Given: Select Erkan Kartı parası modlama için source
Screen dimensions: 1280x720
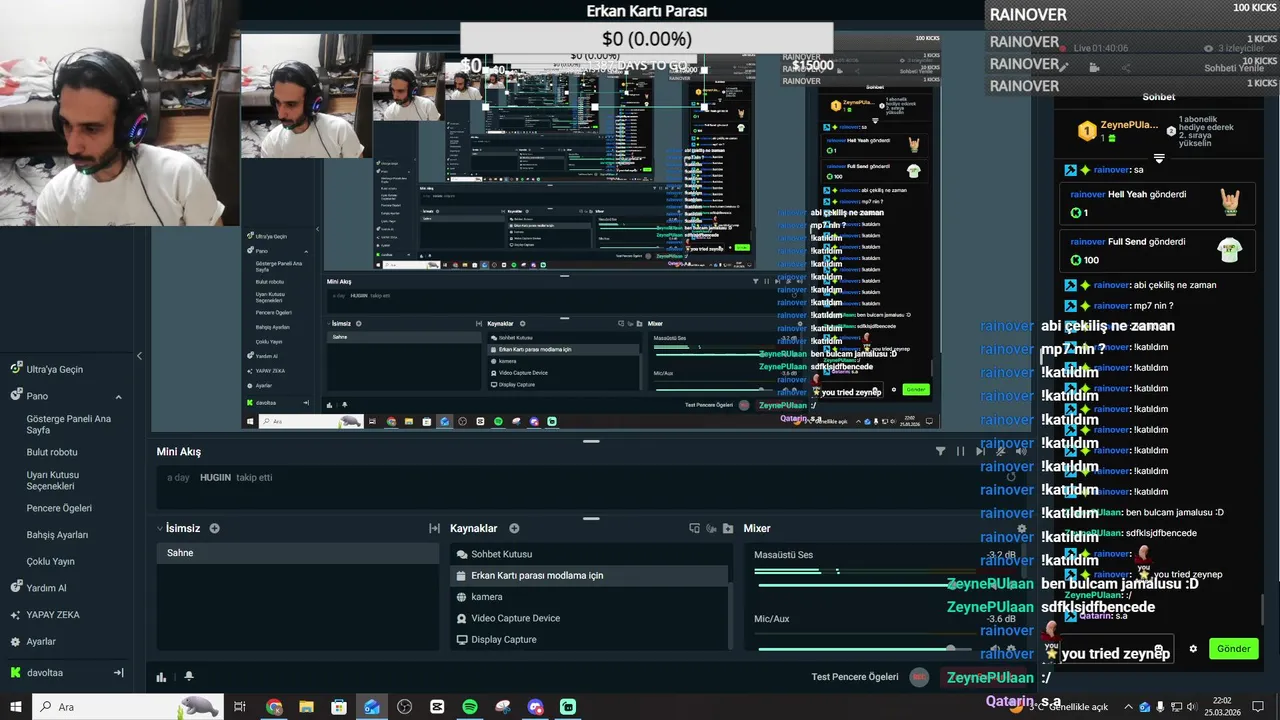Looking at the screenshot, I should click(x=589, y=575).
